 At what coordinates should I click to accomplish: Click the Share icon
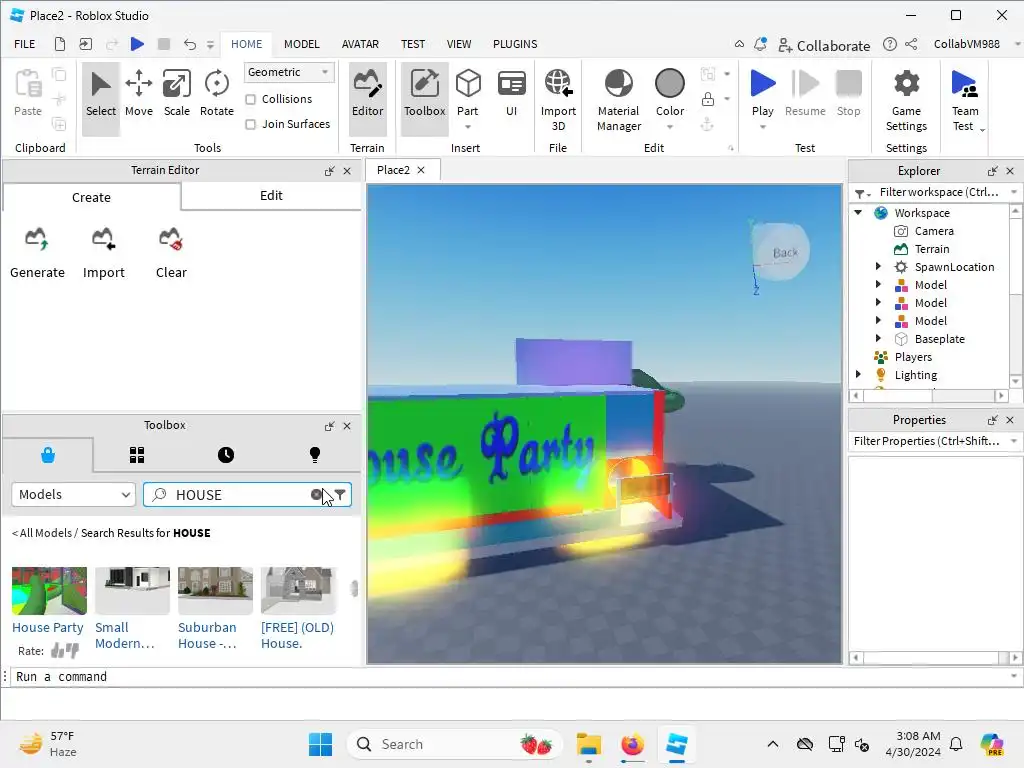click(x=911, y=44)
